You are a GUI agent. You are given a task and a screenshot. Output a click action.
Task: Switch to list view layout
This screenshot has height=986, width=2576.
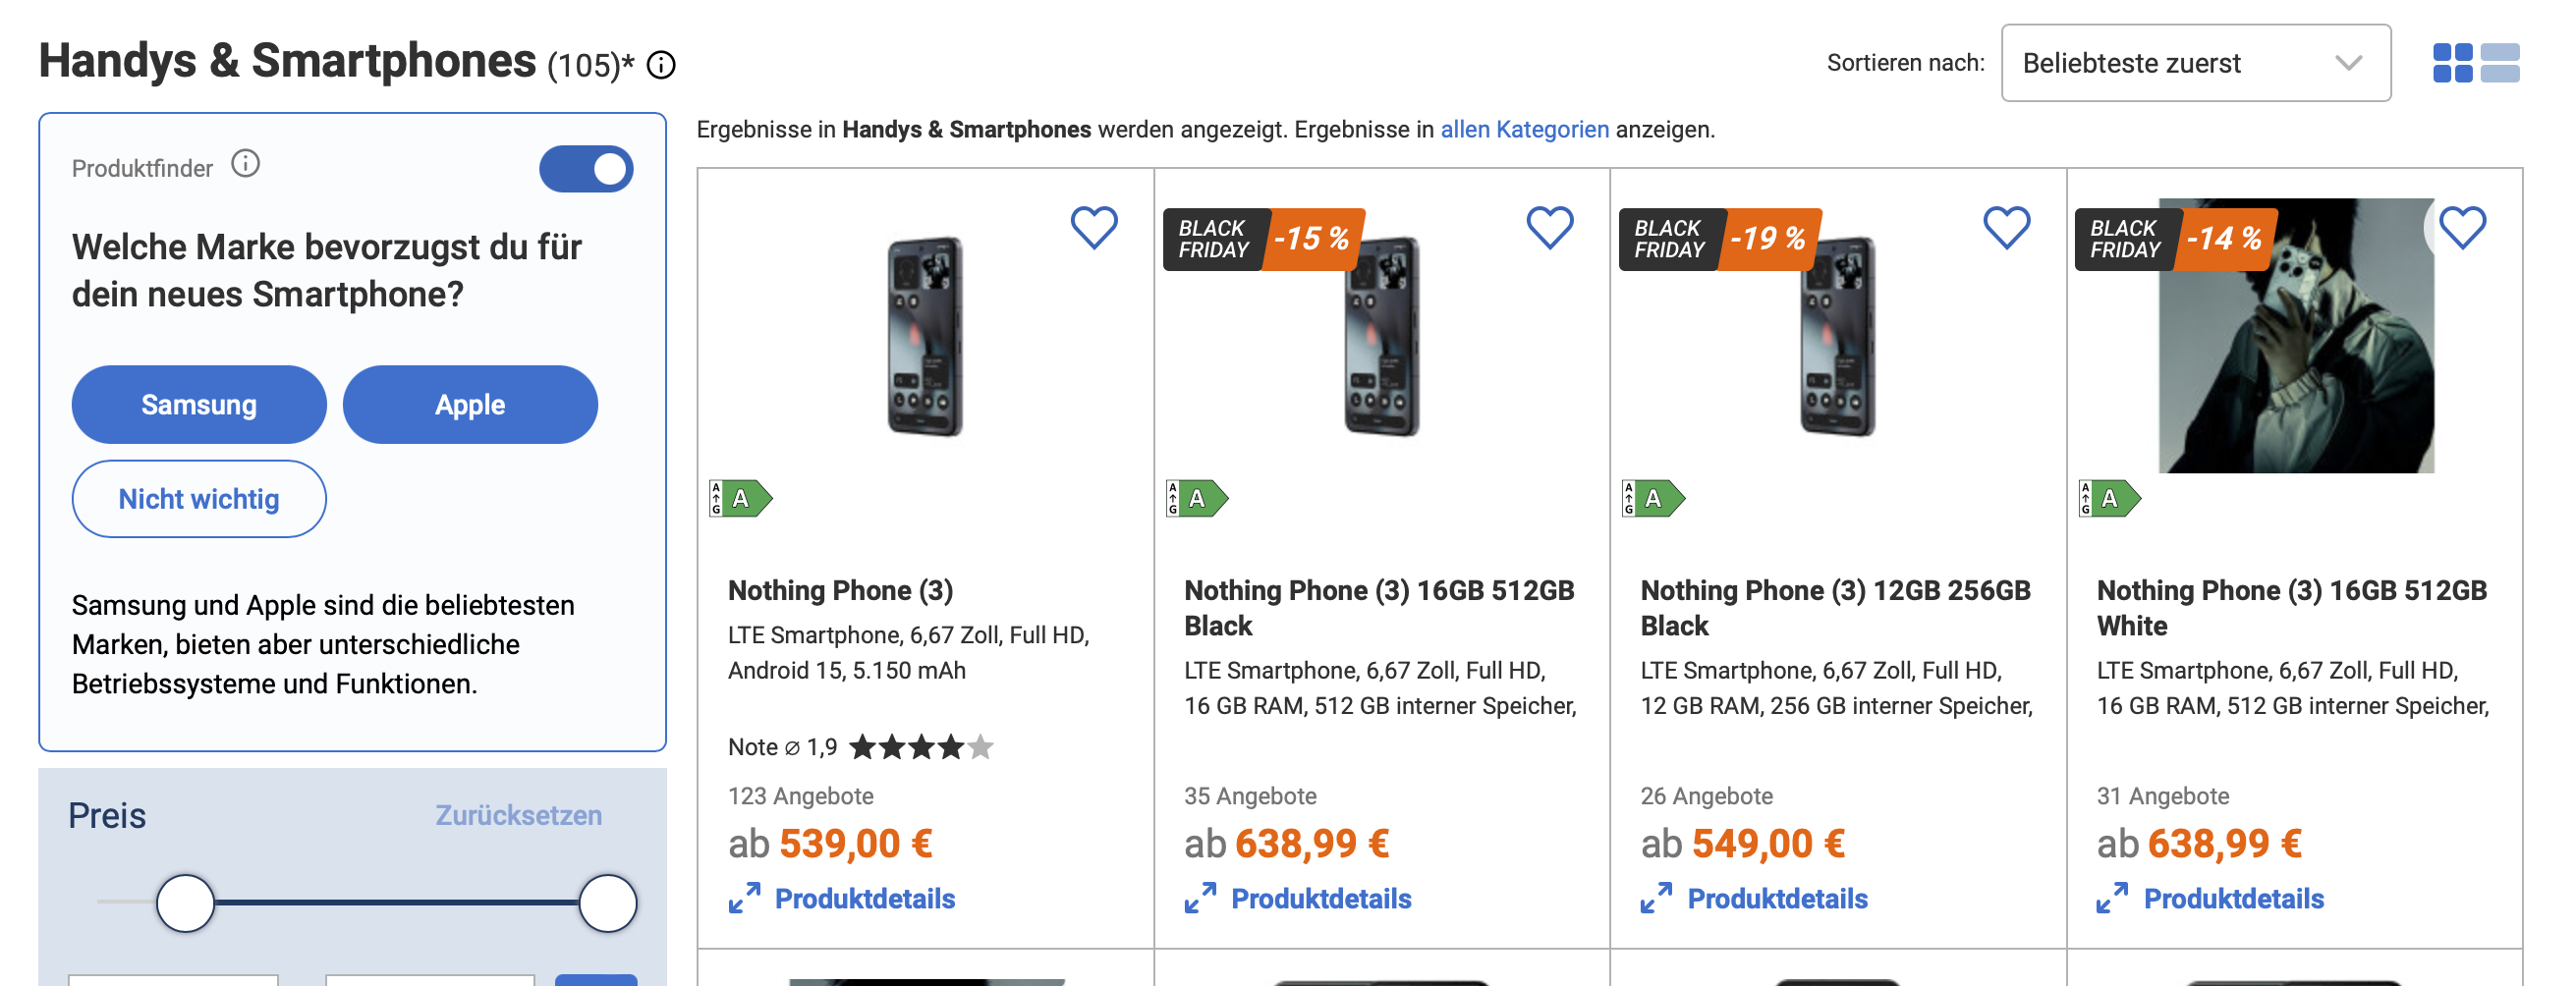coord(2500,63)
